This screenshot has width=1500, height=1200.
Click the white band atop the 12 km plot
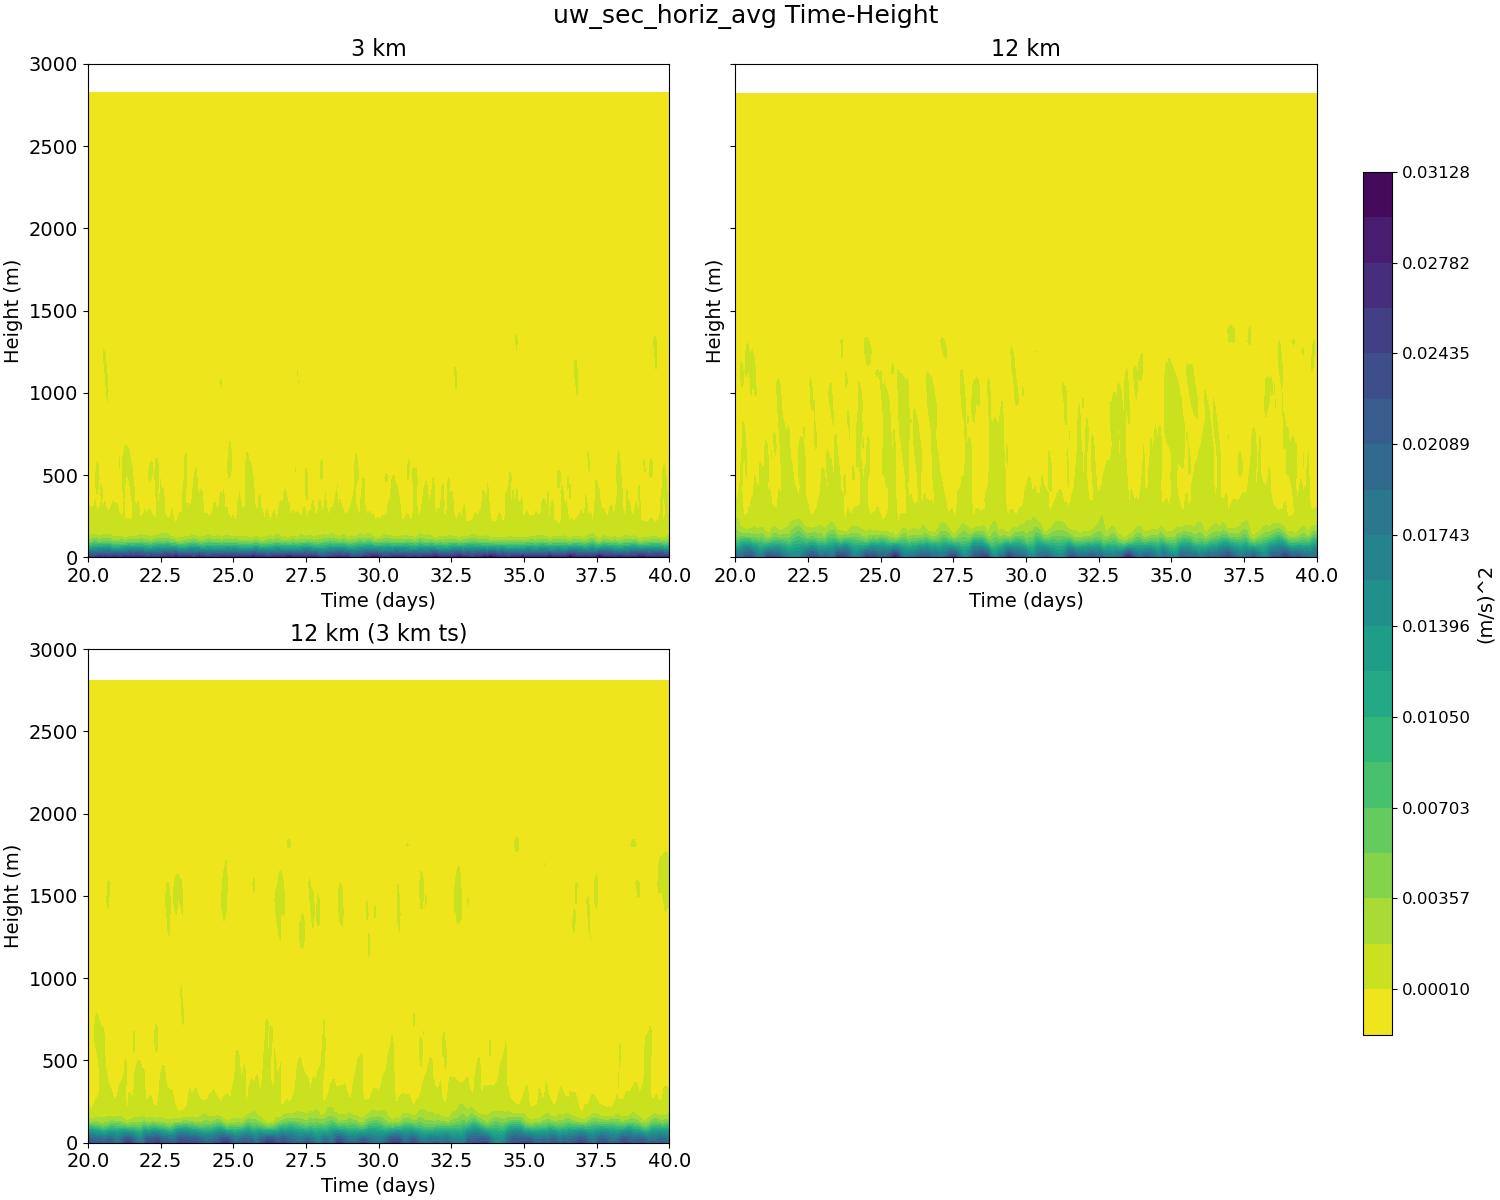1025,78
